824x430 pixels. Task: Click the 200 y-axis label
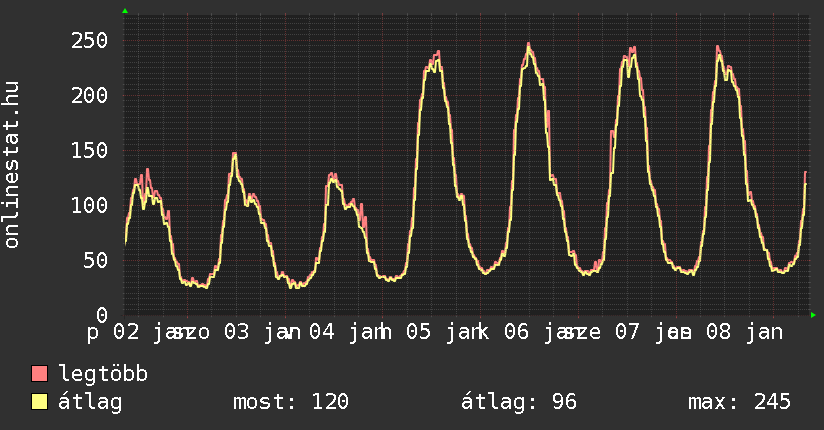point(89,95)
